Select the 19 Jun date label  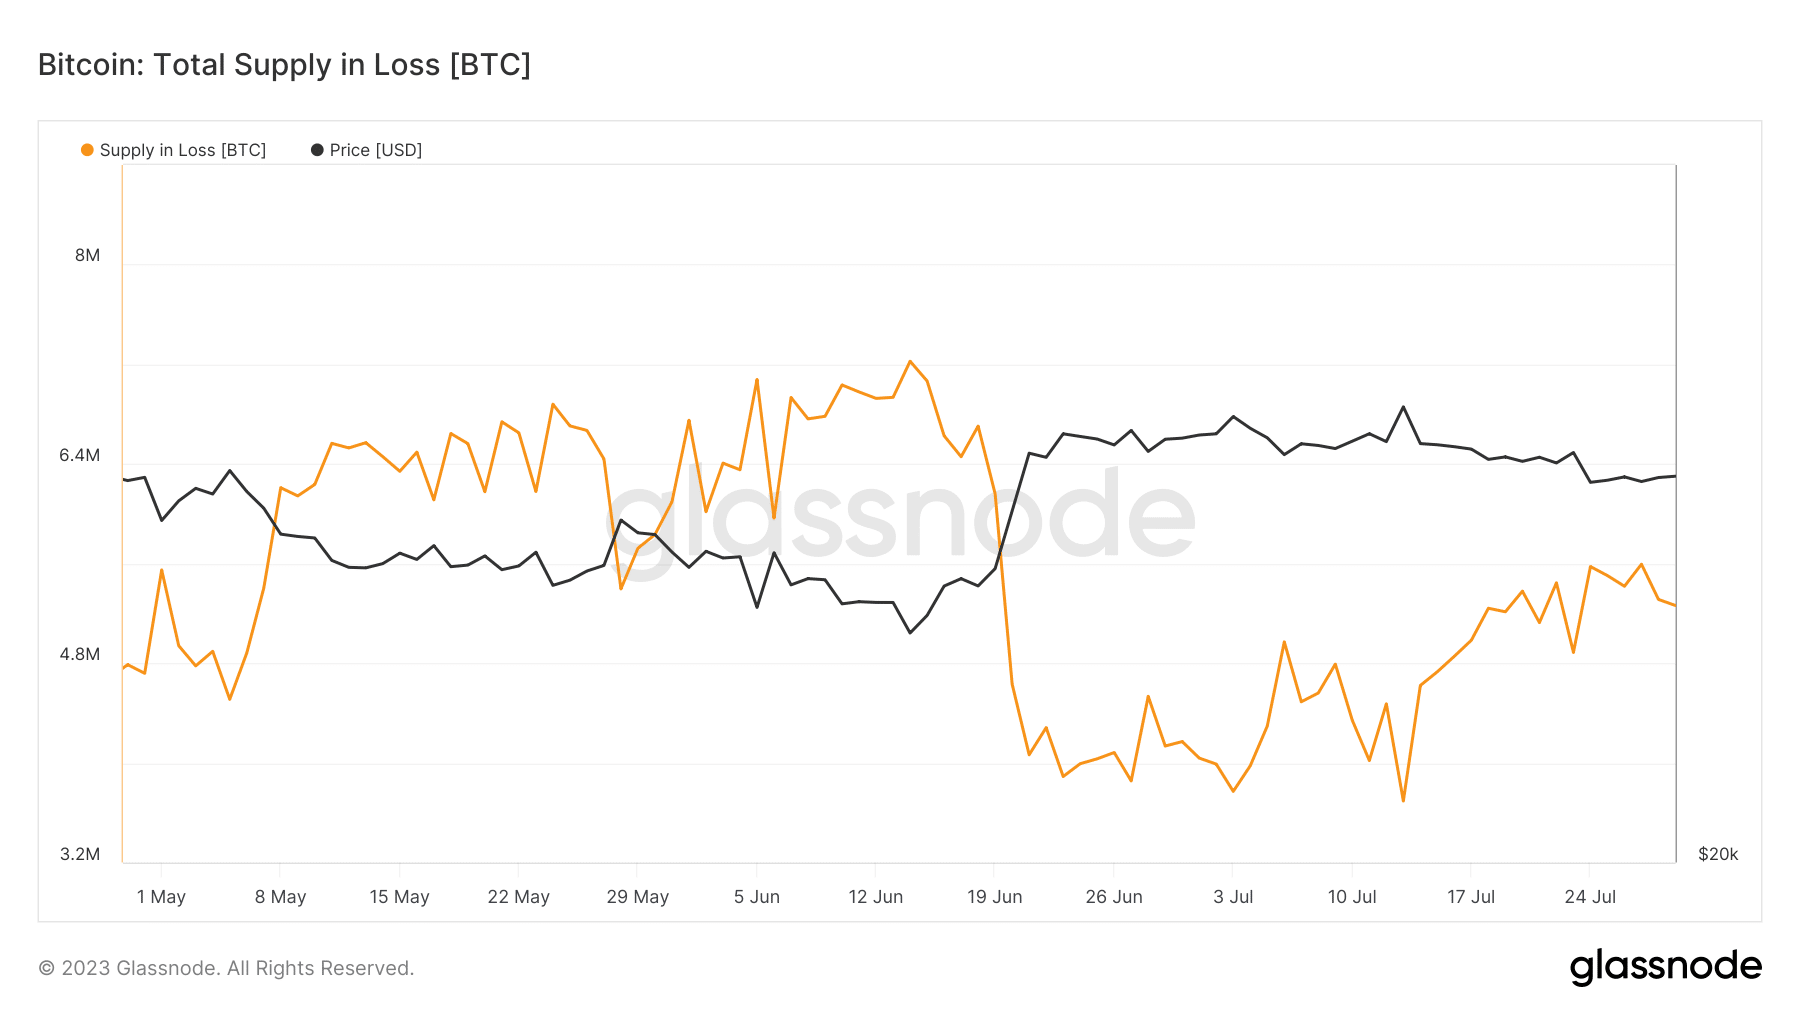994,897
